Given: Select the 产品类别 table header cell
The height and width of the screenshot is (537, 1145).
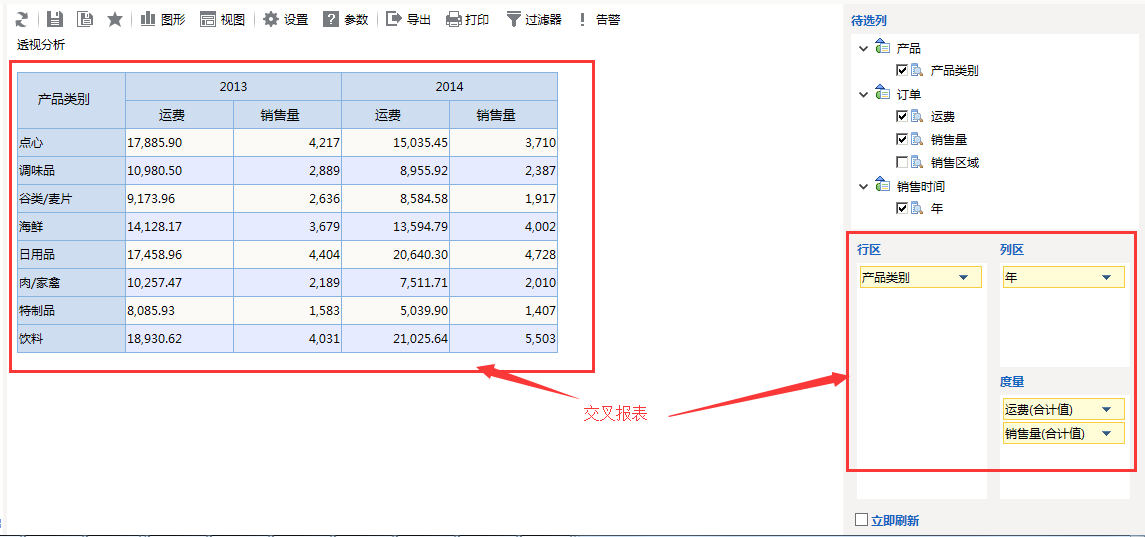Looking at the screenshot, I should pyautogui.click(x=72, y=100).
